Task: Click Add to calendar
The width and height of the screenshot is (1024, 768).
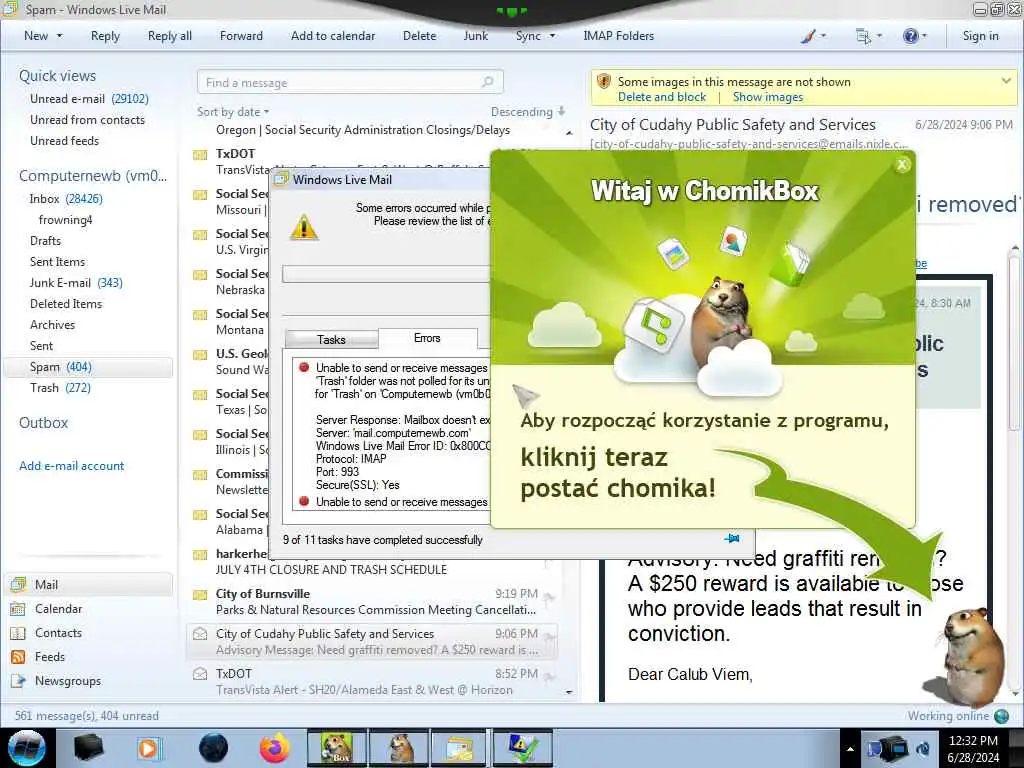Action: click(x=333, y=36)
